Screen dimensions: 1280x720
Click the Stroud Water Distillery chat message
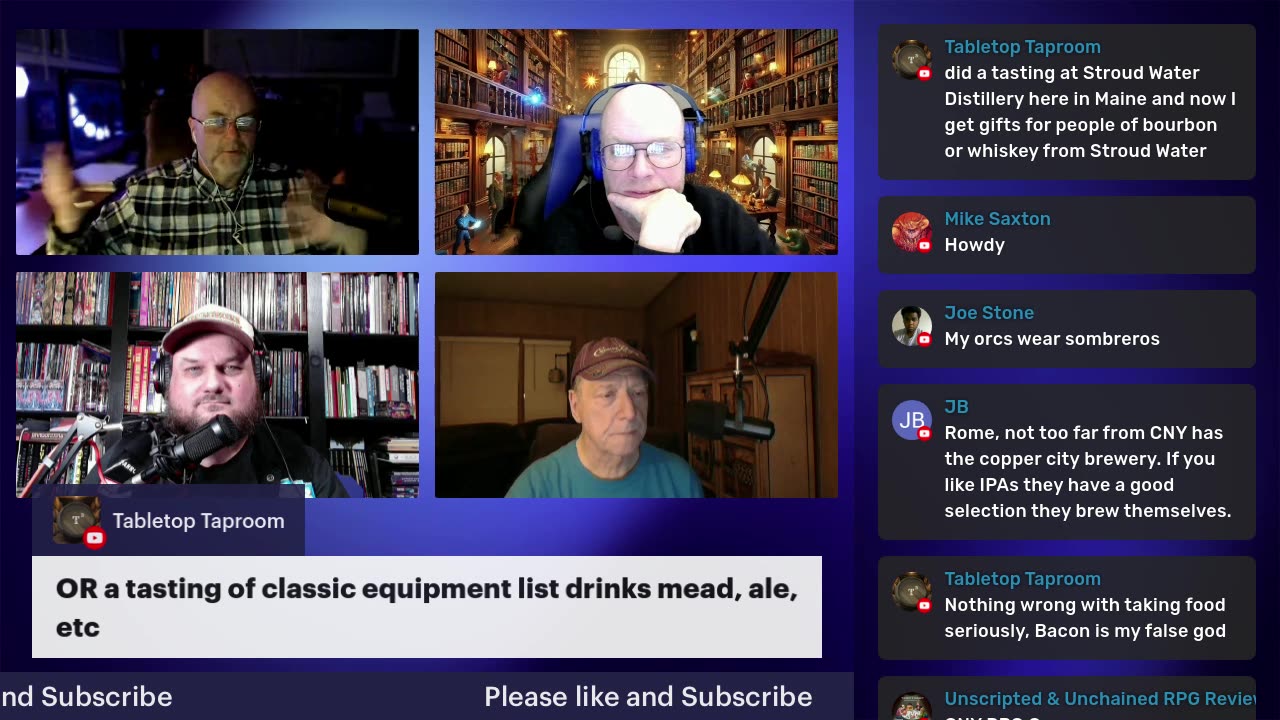pos(1090,112)
